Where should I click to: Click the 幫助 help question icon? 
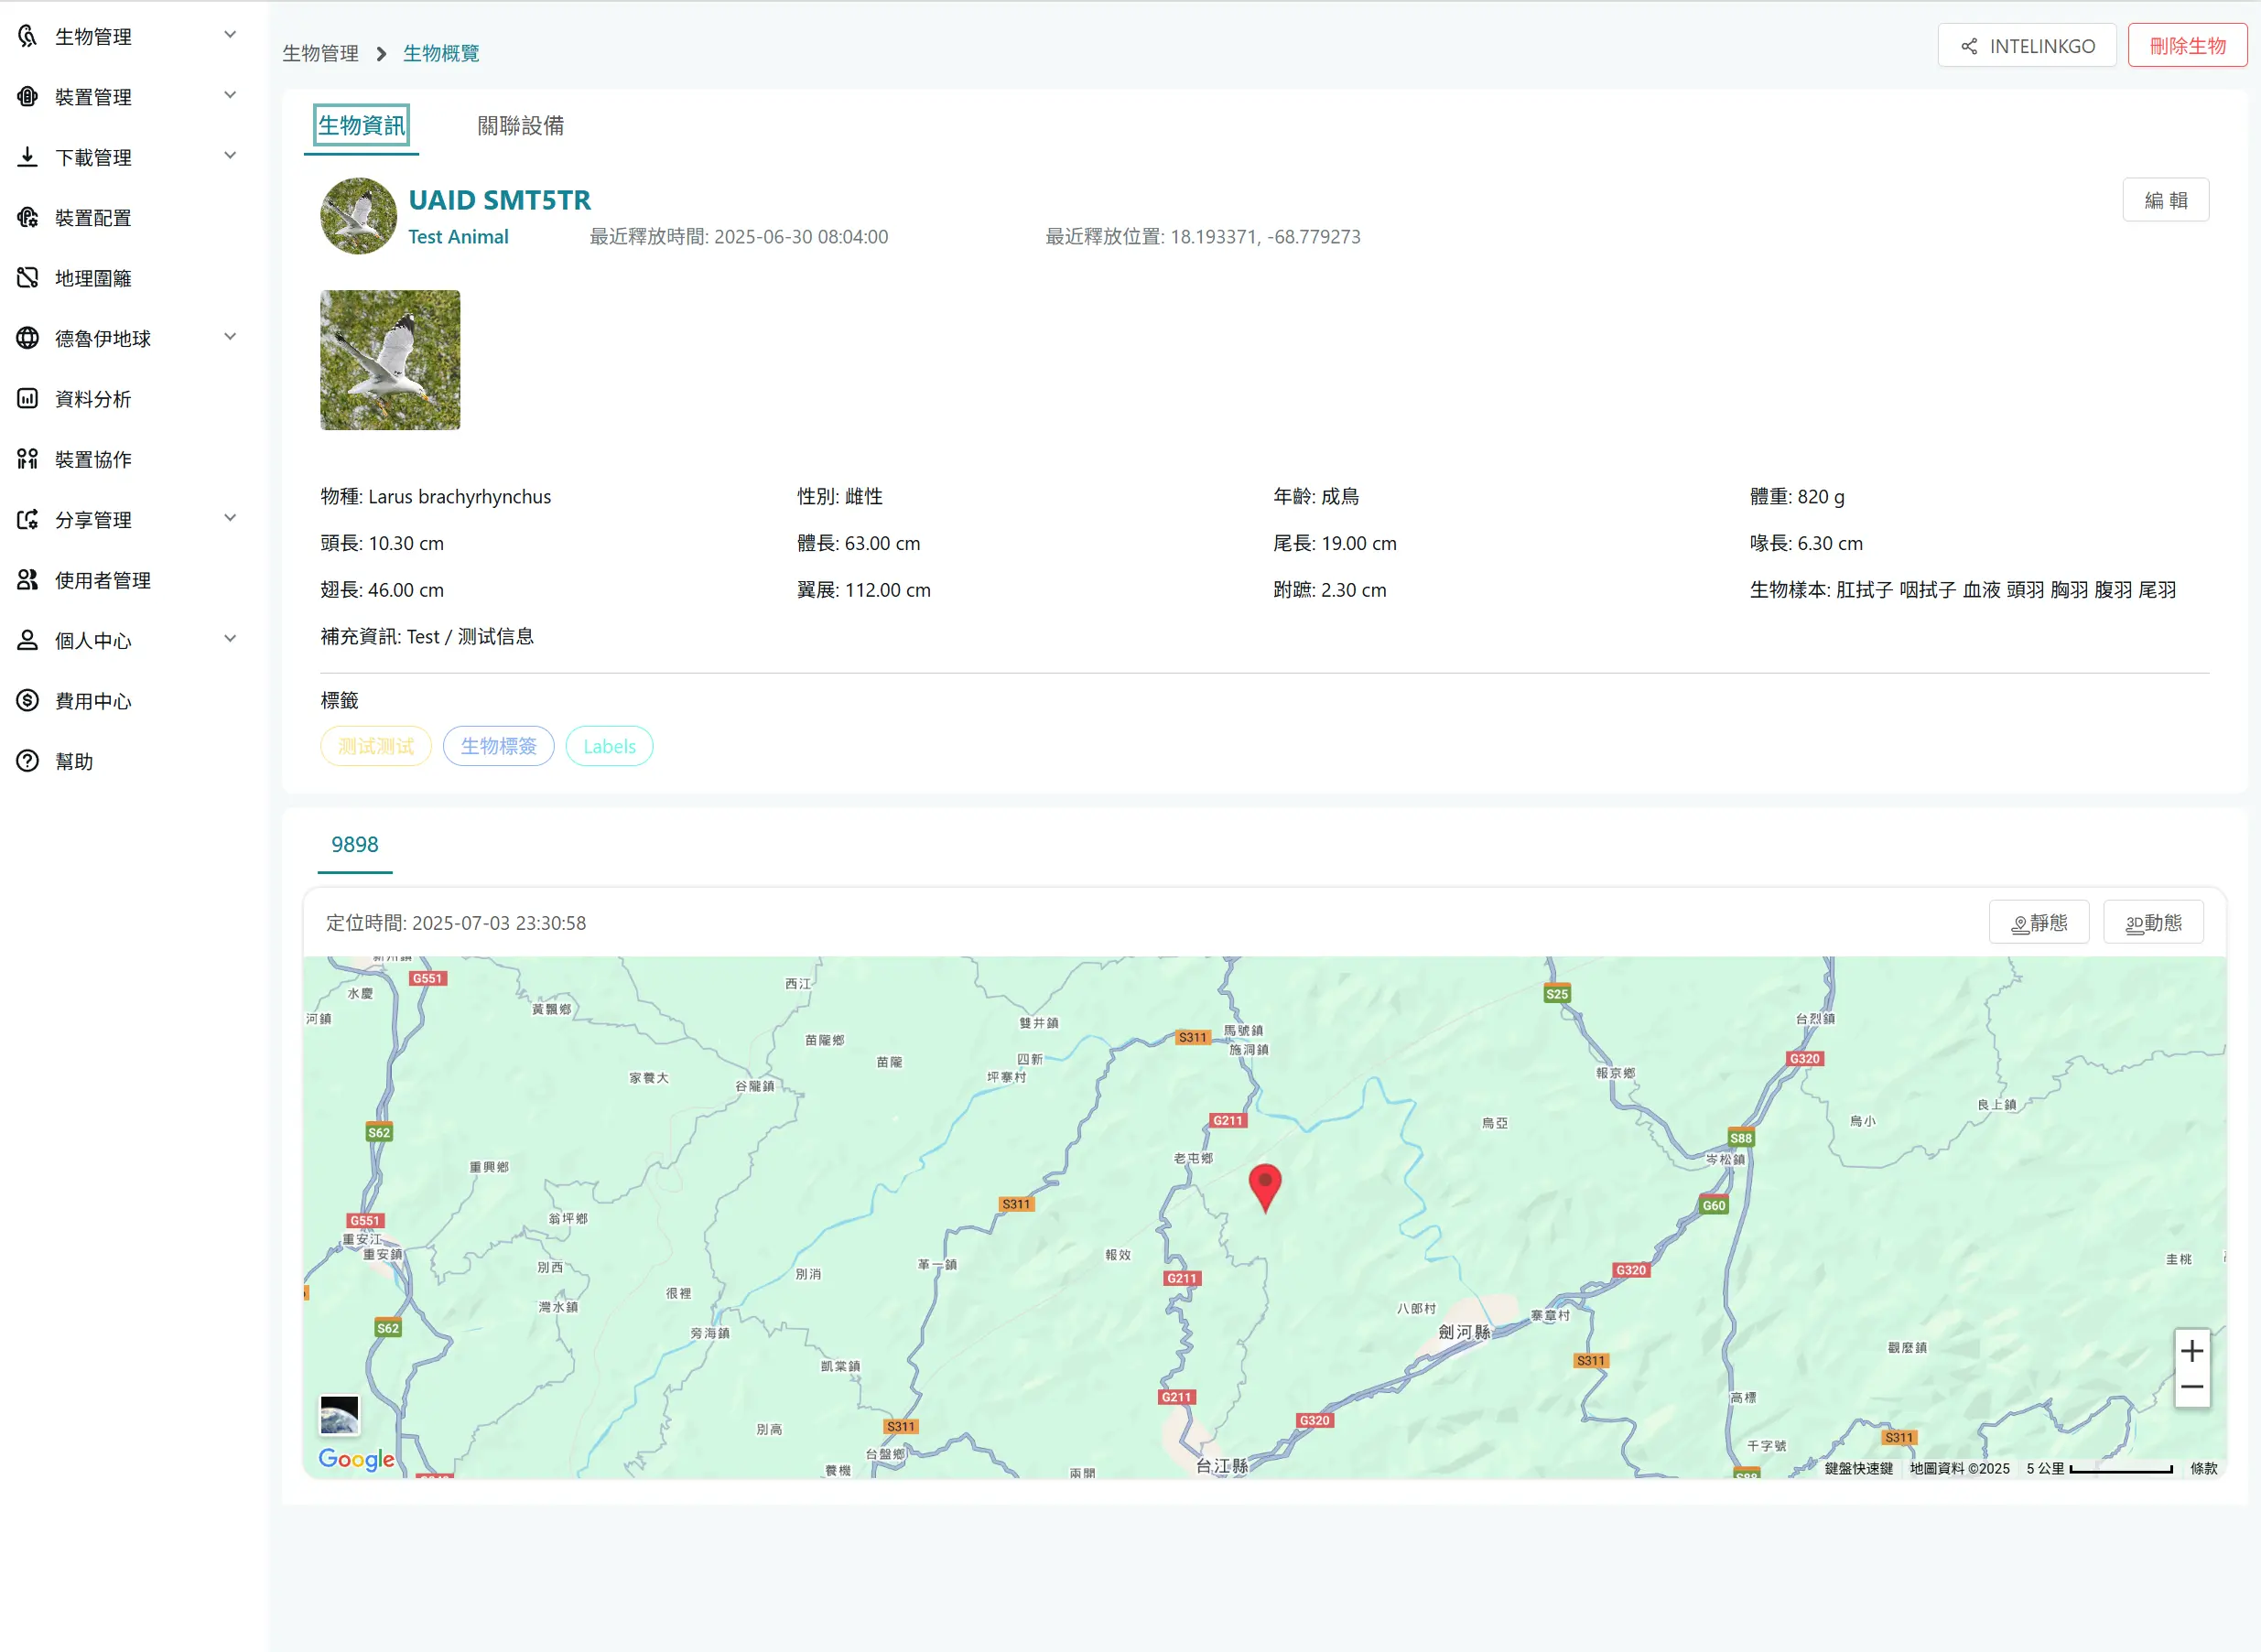tap(28, 761)
